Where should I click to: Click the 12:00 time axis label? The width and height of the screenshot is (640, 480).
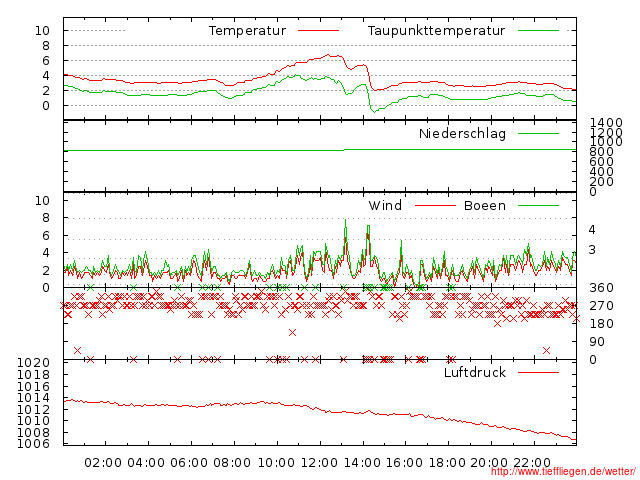point(319,462)
